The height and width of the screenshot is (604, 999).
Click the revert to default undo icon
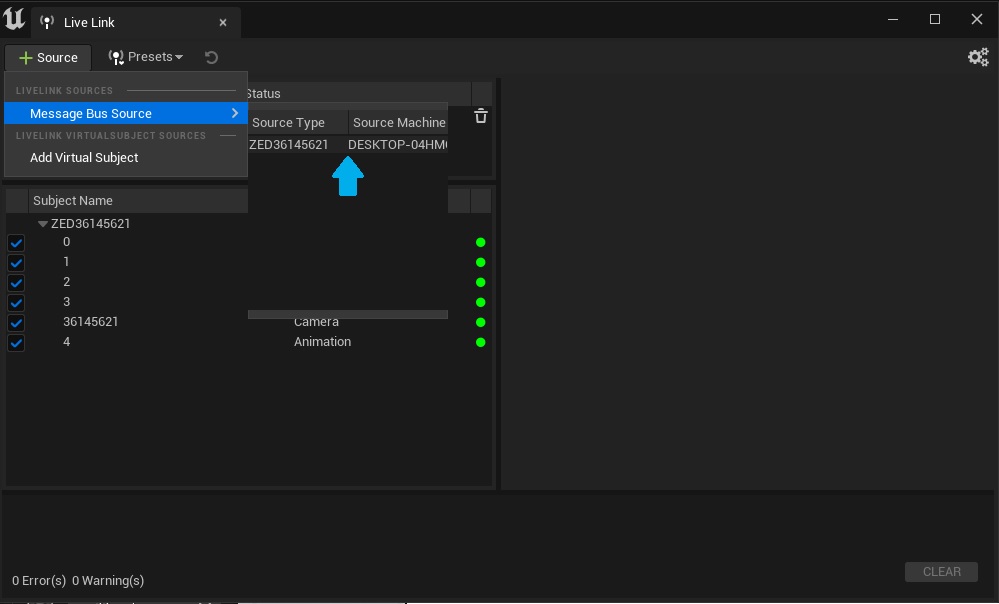(x=212, y=58)
